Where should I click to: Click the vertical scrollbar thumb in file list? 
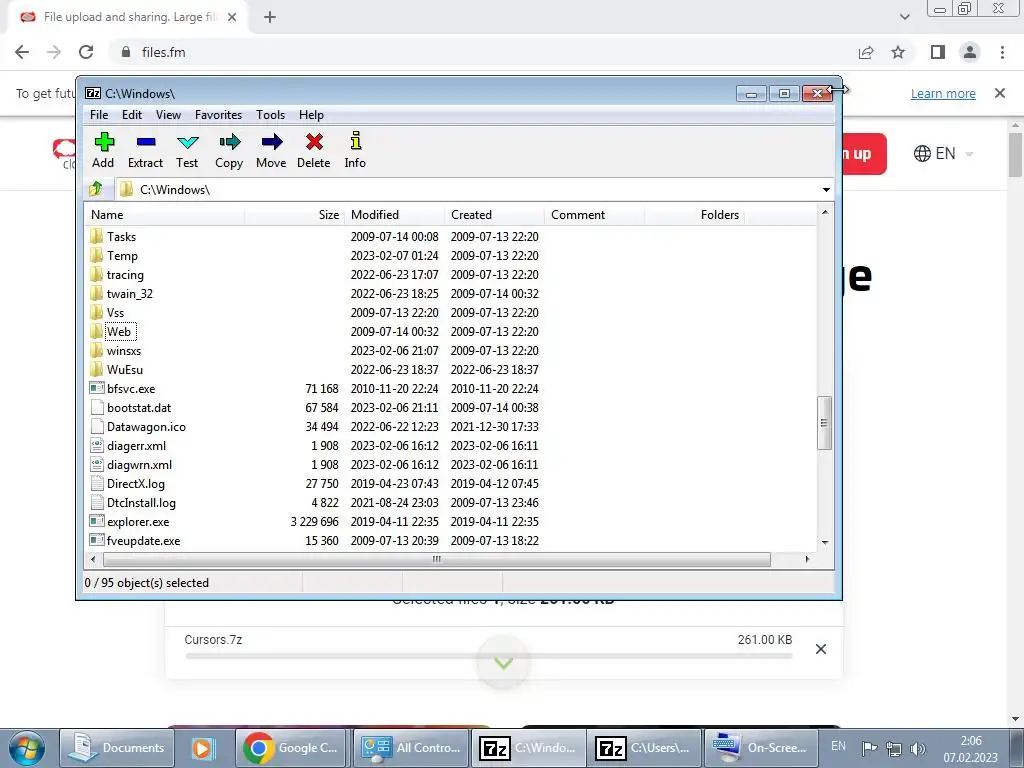825,423
